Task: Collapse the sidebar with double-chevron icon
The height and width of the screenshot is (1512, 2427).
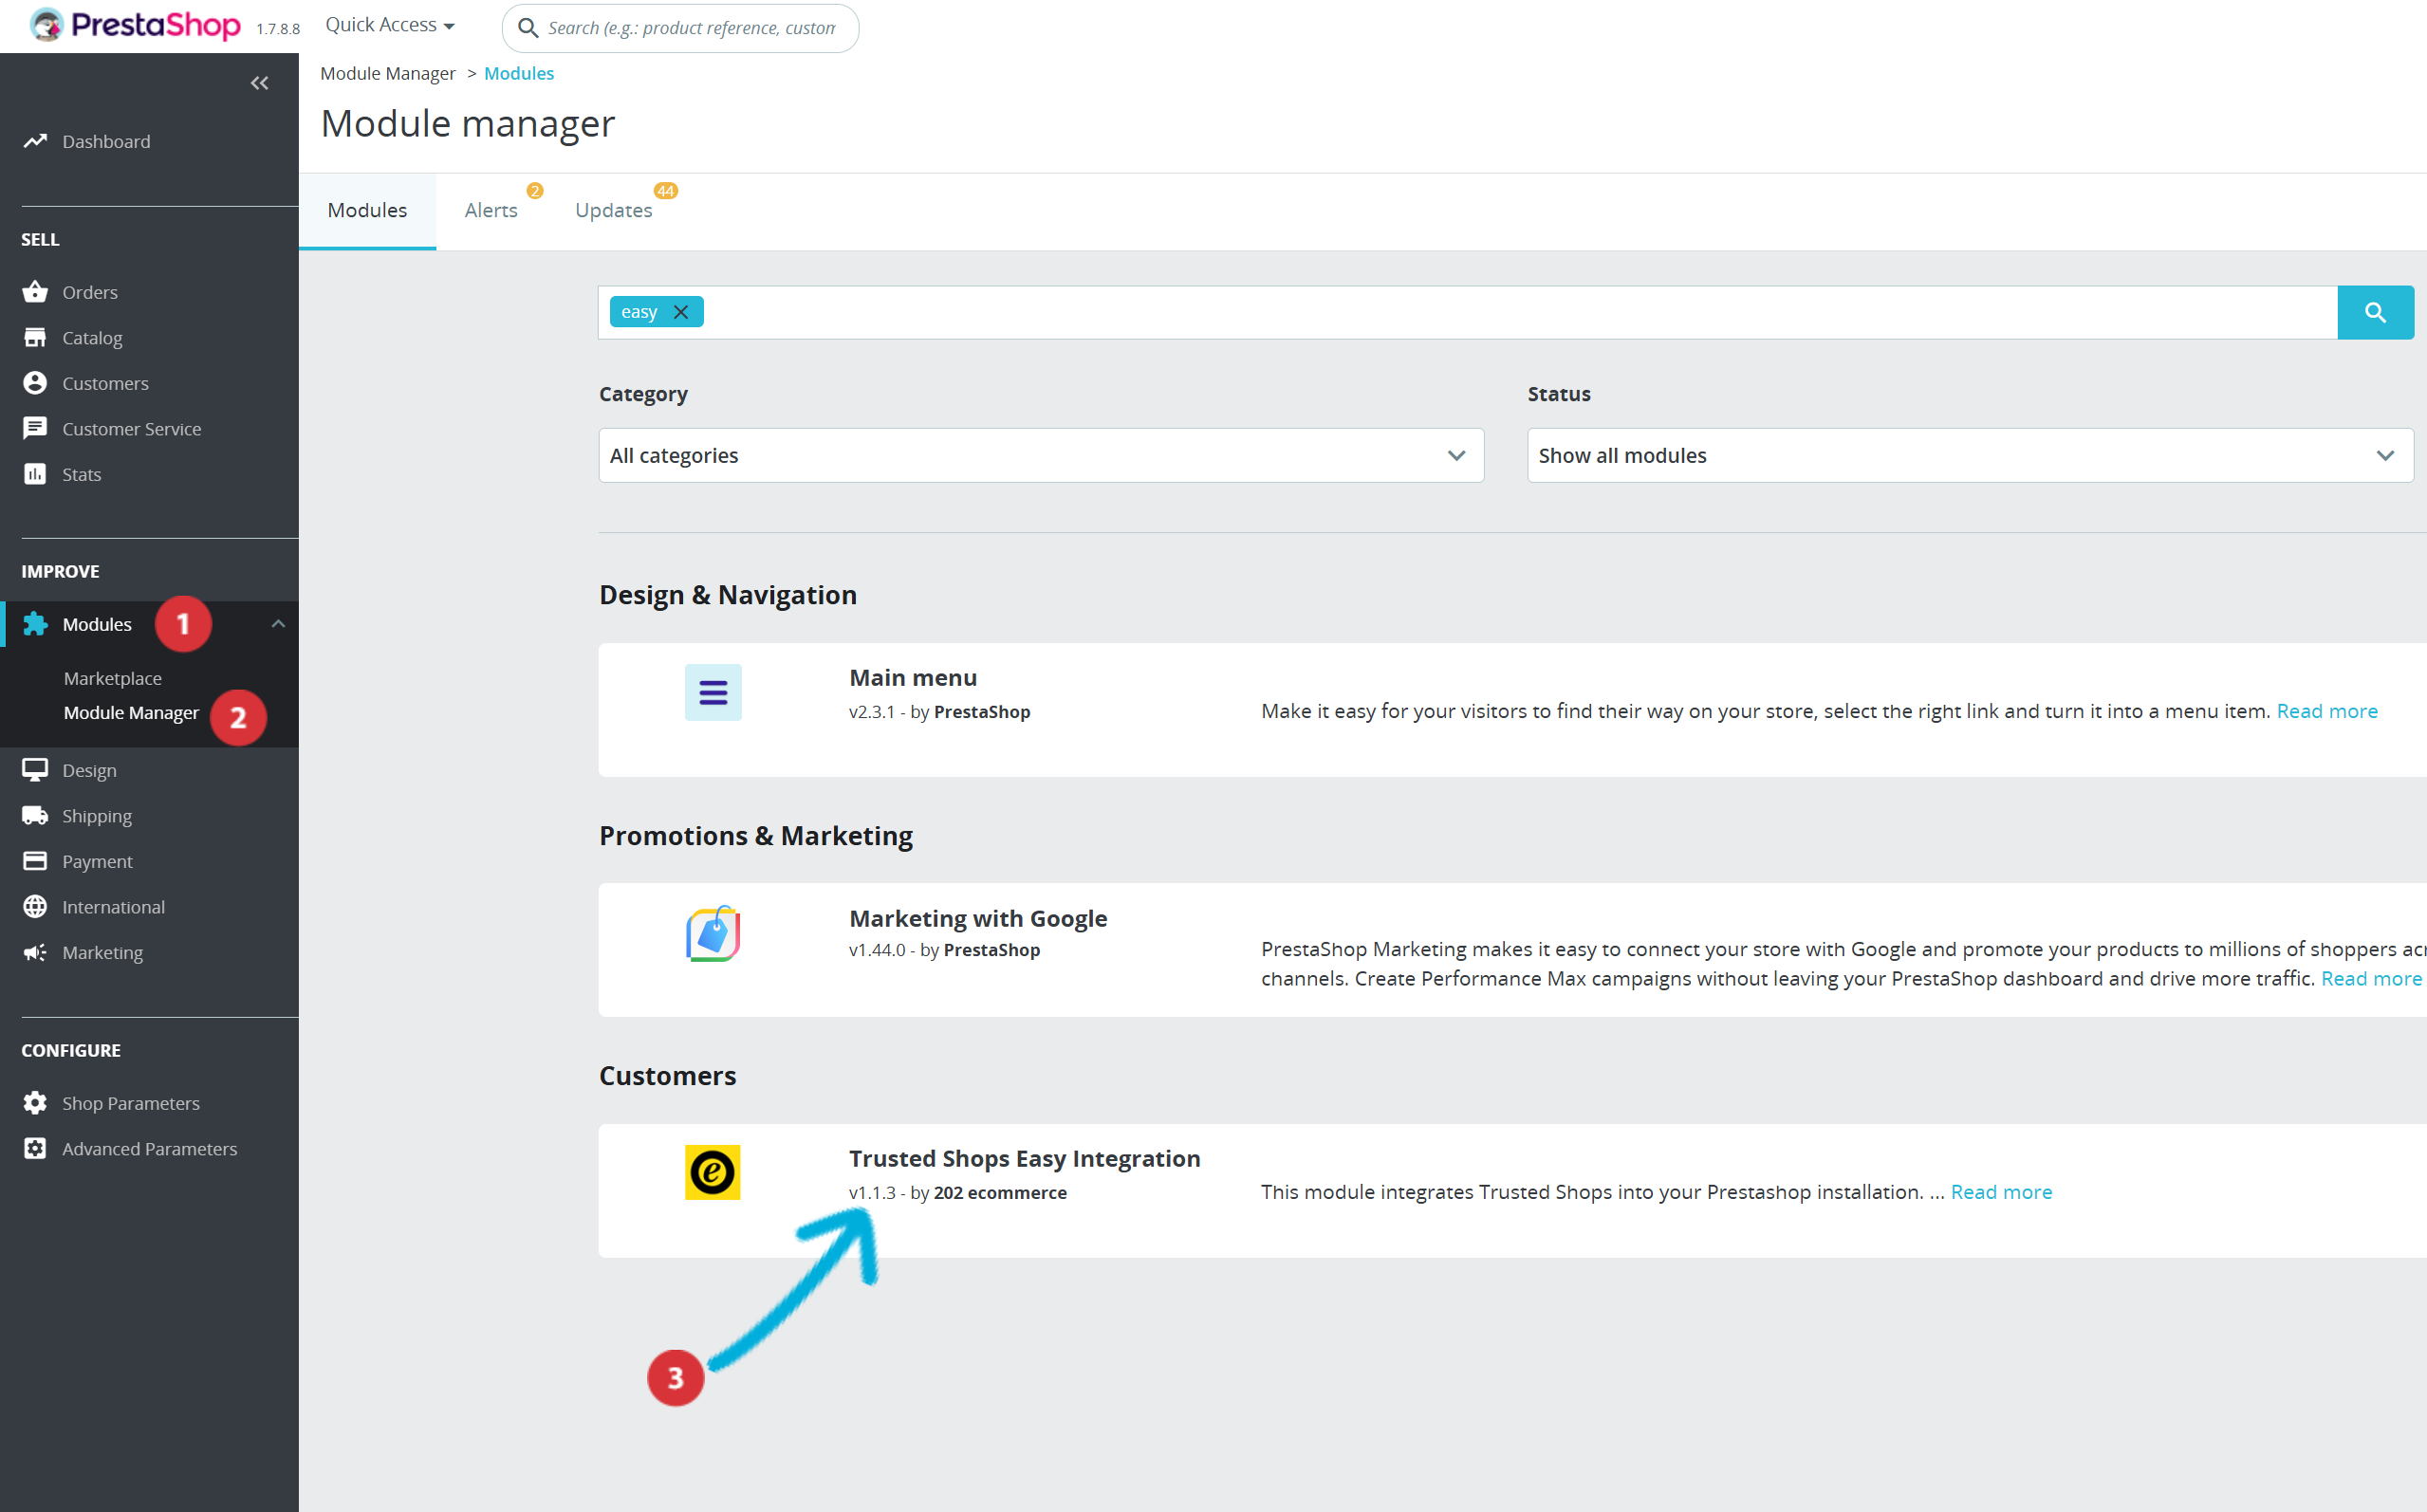Action: 259,83
